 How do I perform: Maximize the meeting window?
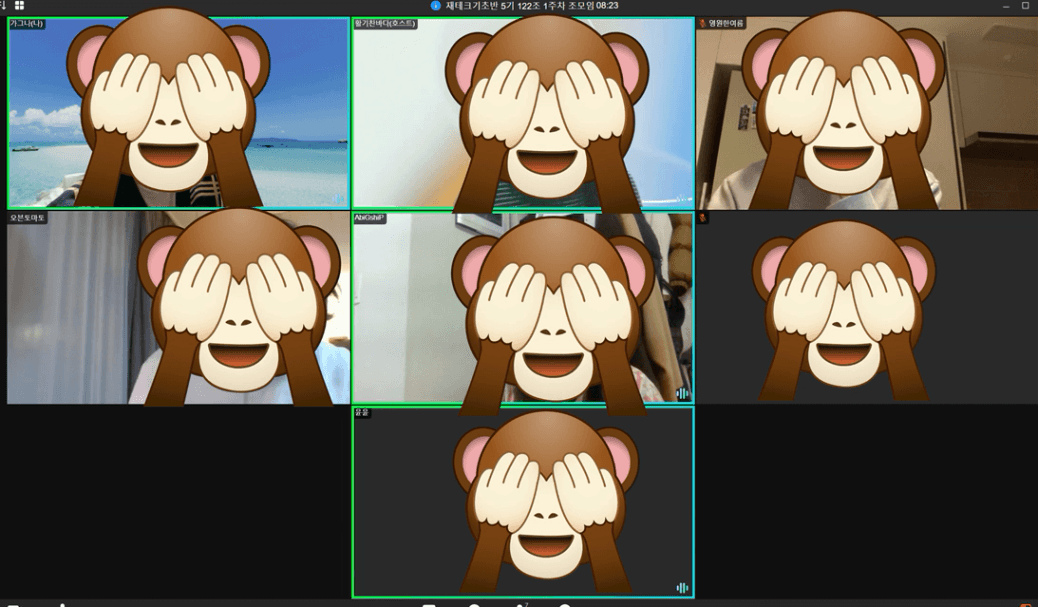pyautogui.click(x=1025, y=5)
